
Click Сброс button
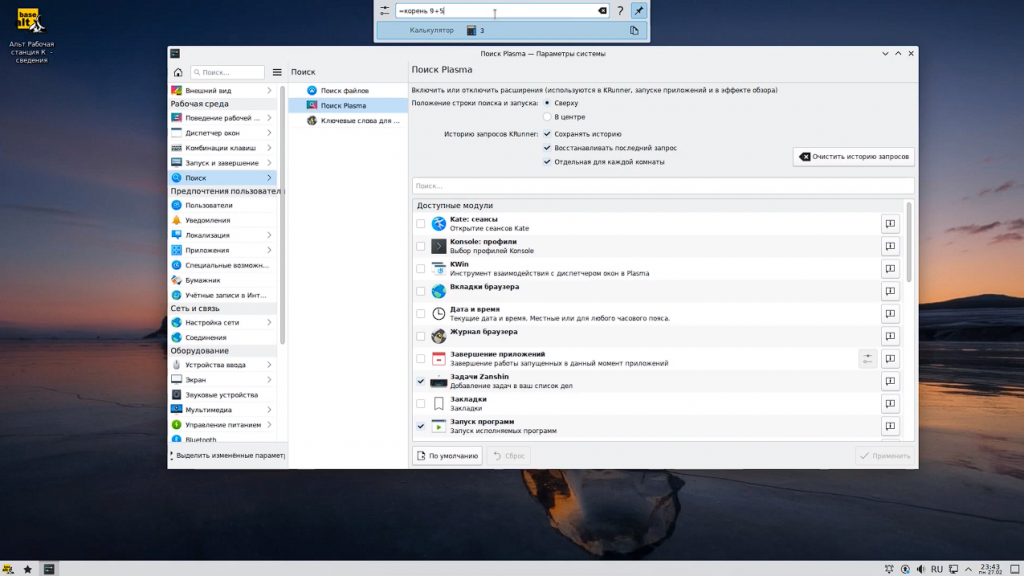509,456
